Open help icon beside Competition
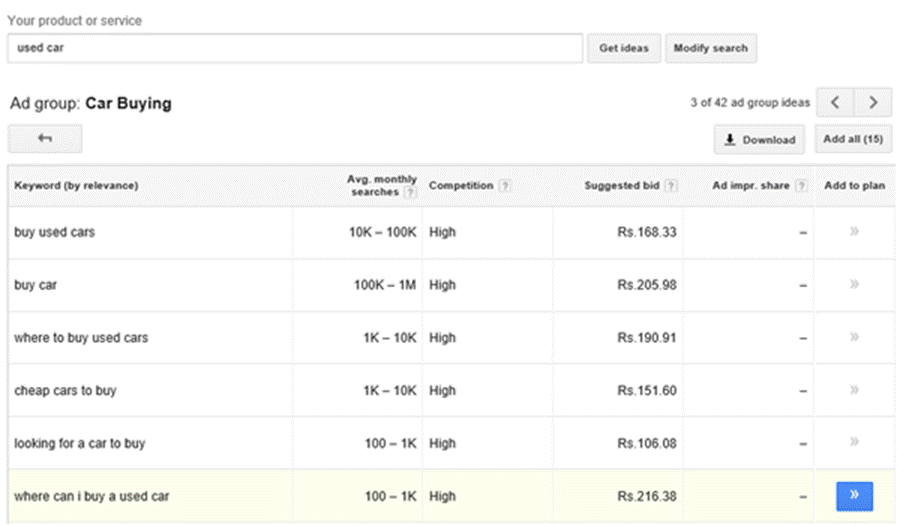This screenshot has height=527, width=909. point(505,186)
